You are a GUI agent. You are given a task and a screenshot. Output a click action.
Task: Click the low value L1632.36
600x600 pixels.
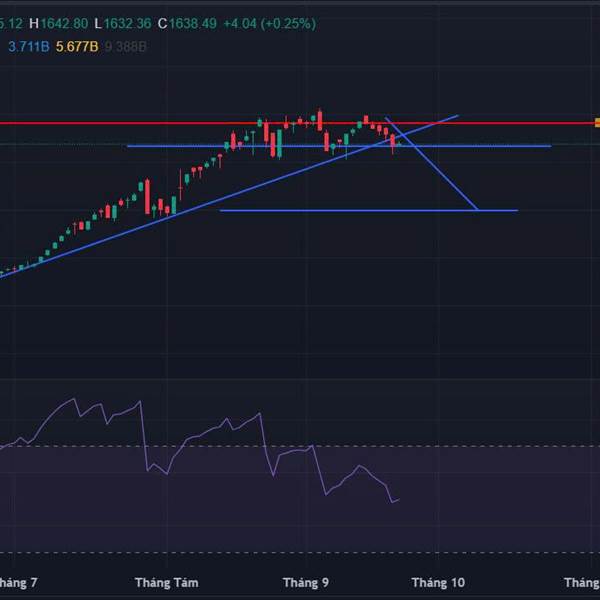(123, 24)
